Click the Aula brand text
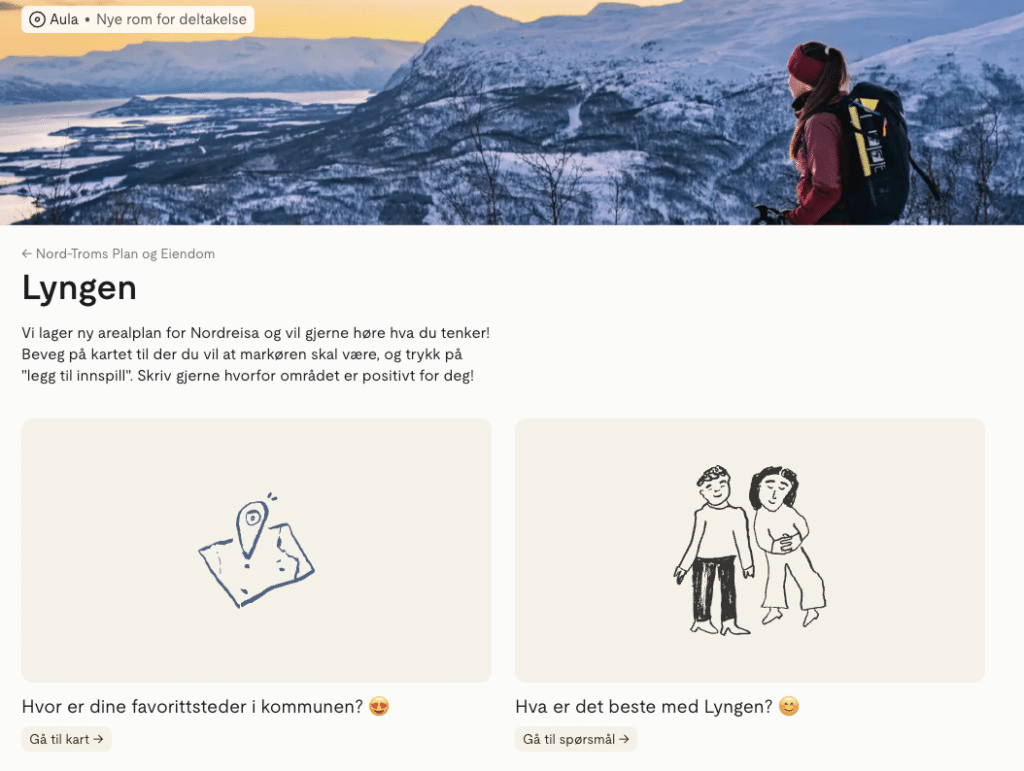This screenshot has height=771, width=1024. coord(64,20)
